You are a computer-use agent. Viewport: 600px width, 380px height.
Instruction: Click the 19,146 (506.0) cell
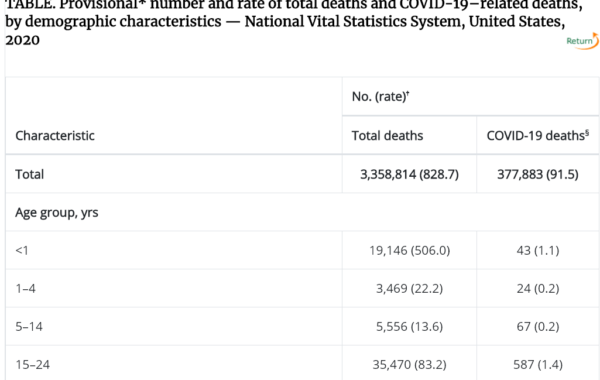point(409,250)
